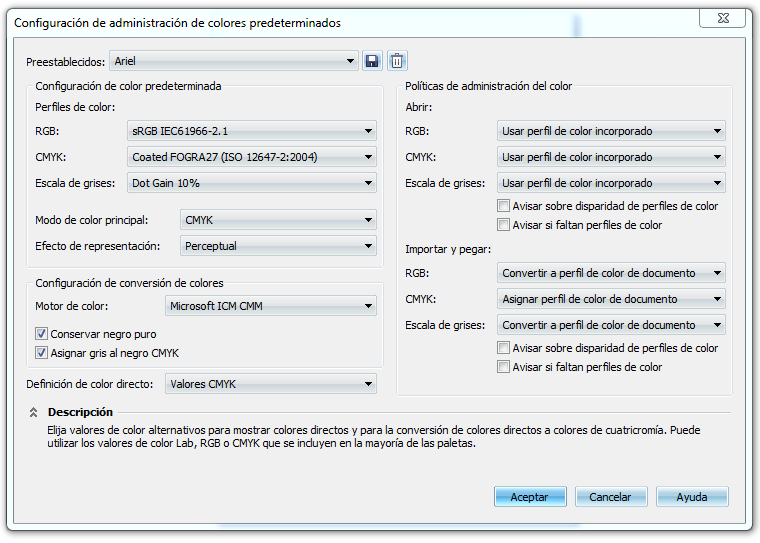
Task: Open help with Ayuda button
Action: [x=692, y=497]
